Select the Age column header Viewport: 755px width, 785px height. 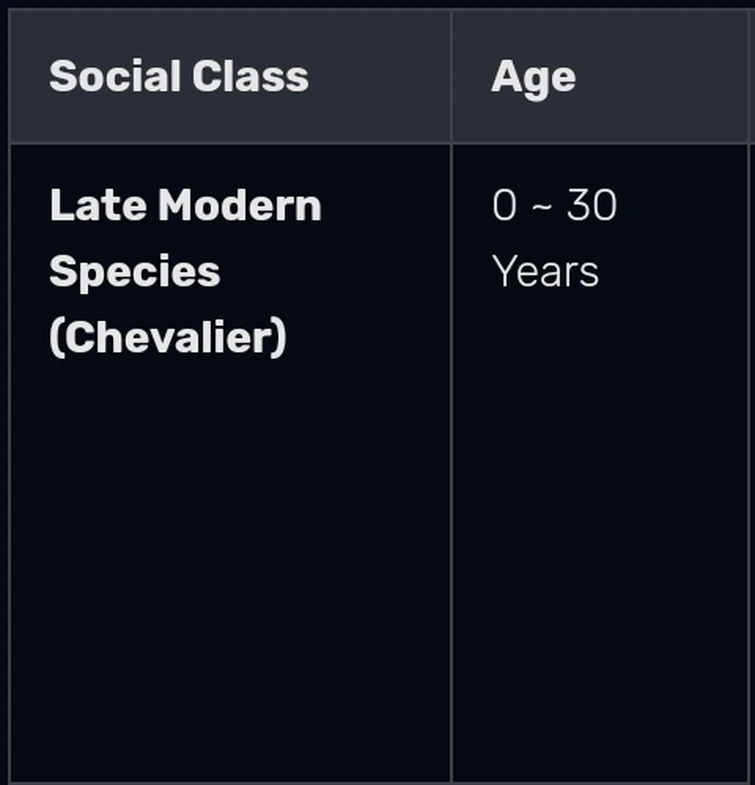601,76
